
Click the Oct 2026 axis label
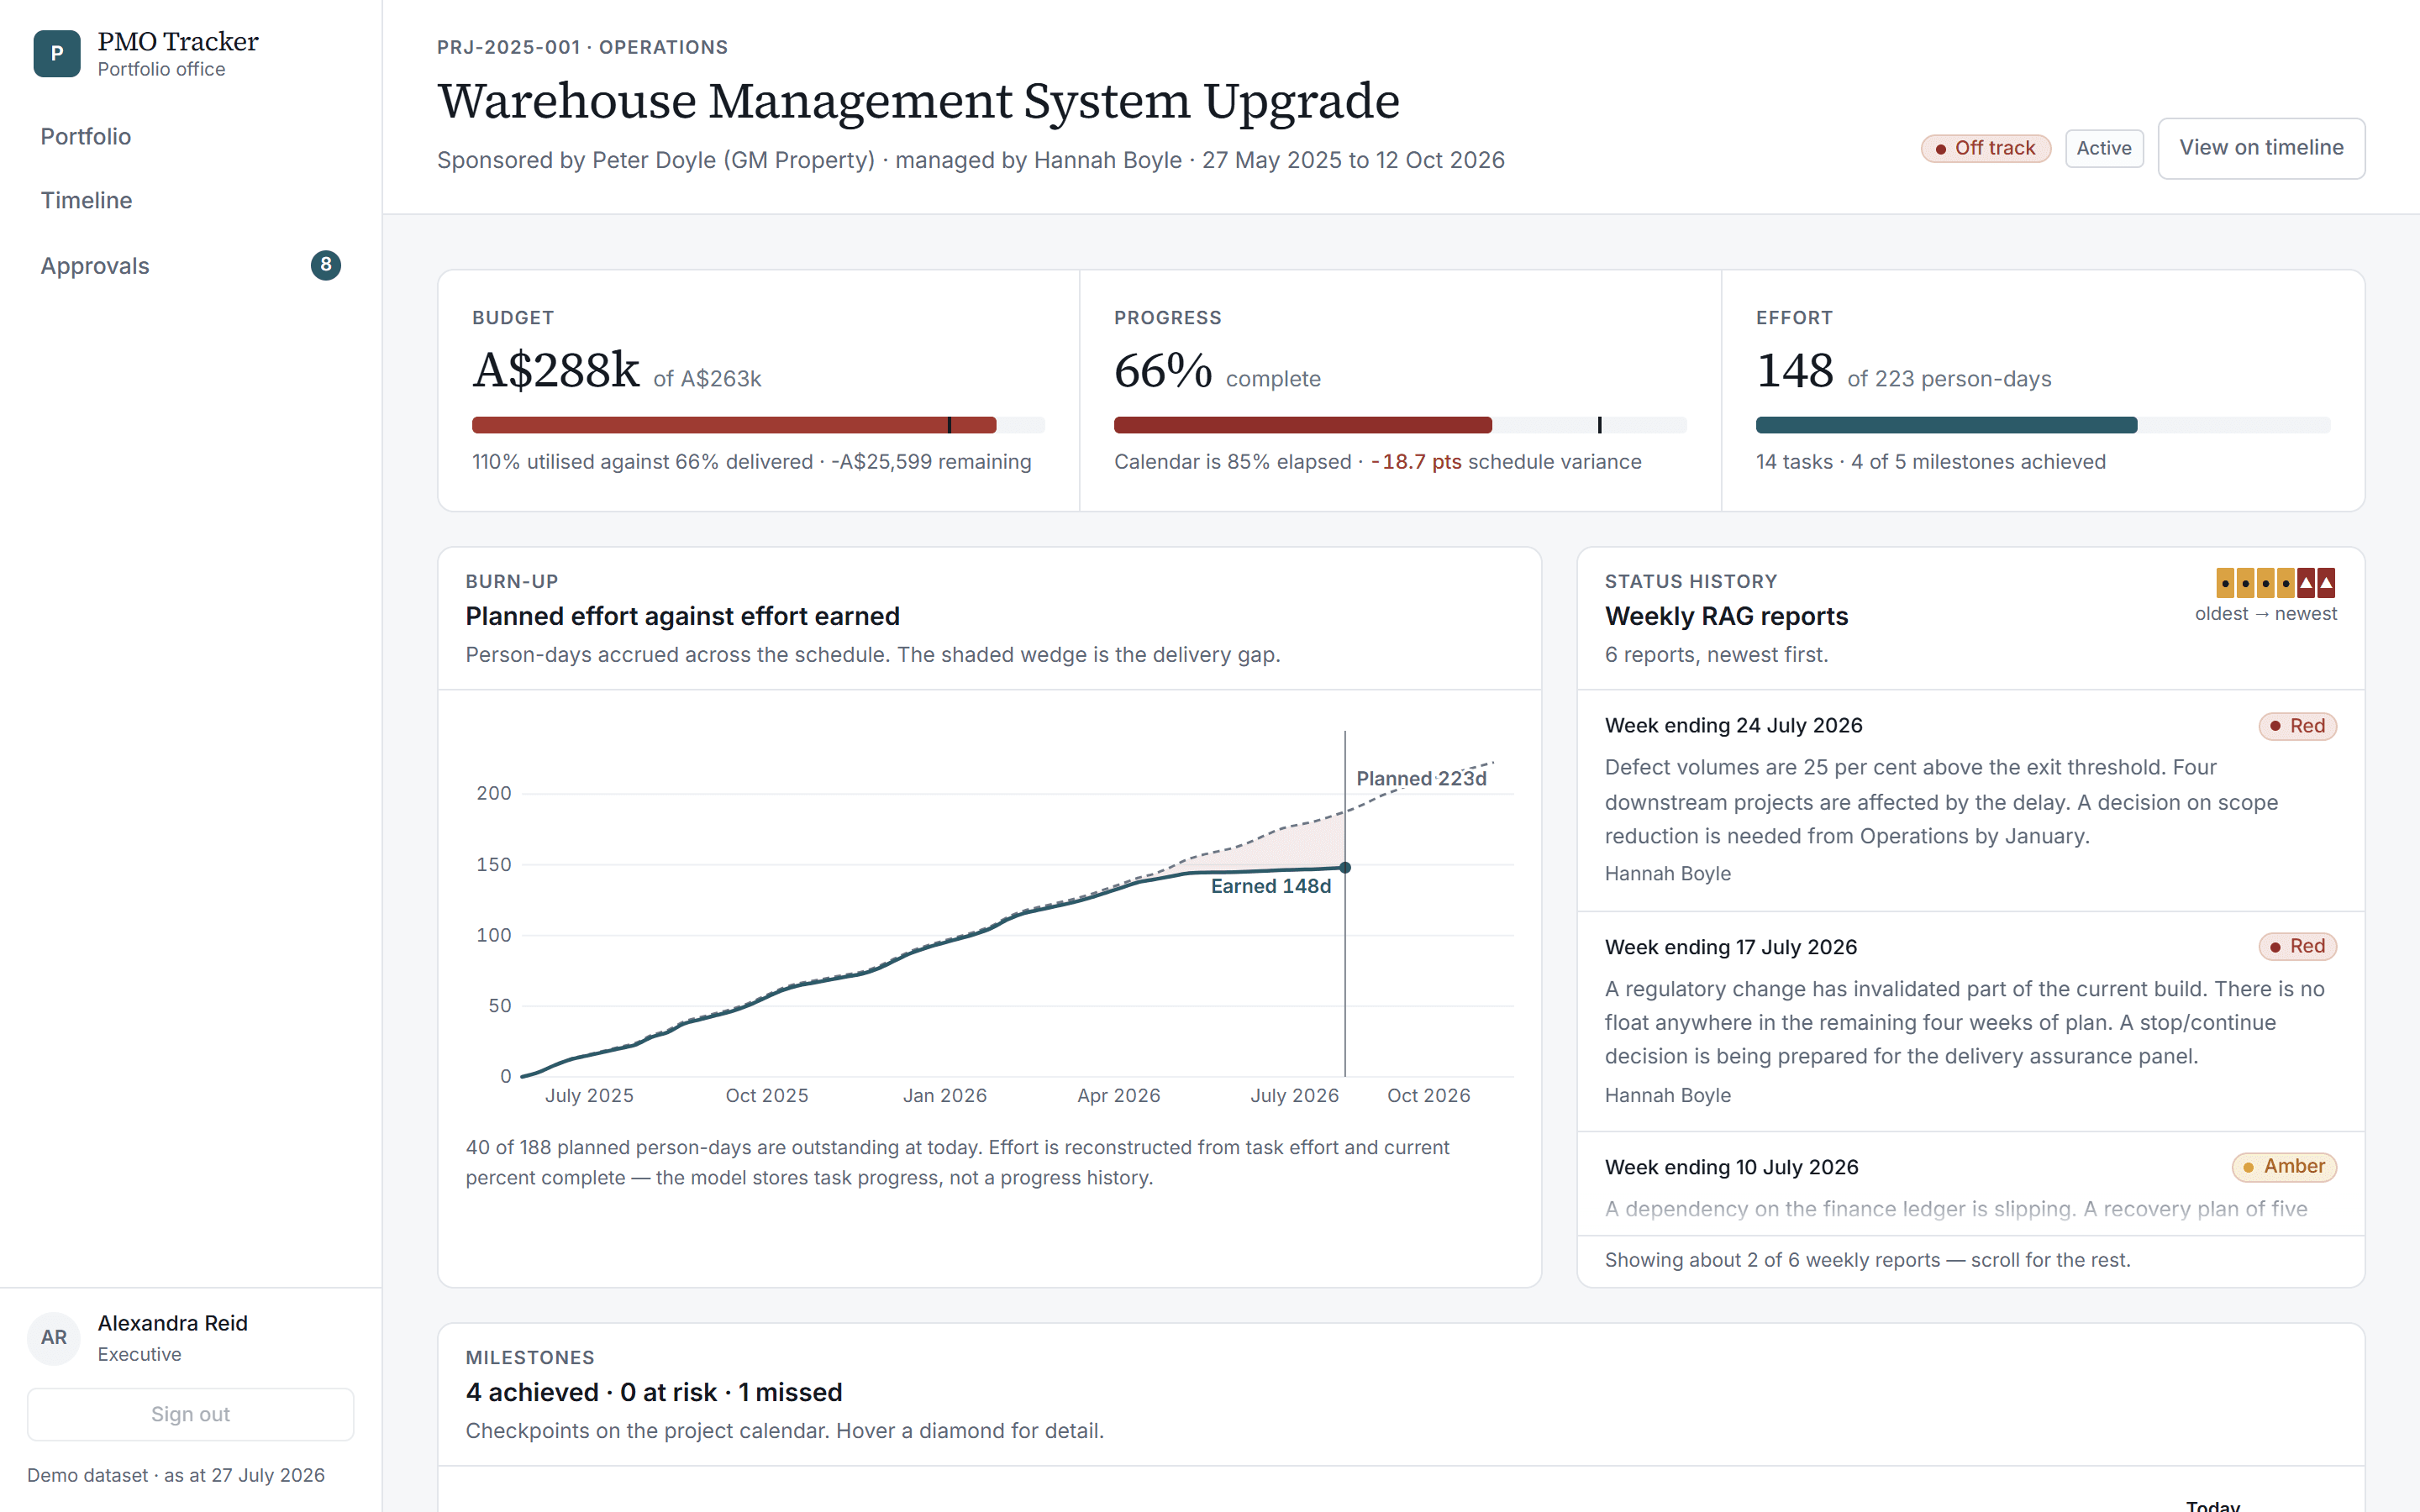pyautogui.click(x=1428, y=1095)
